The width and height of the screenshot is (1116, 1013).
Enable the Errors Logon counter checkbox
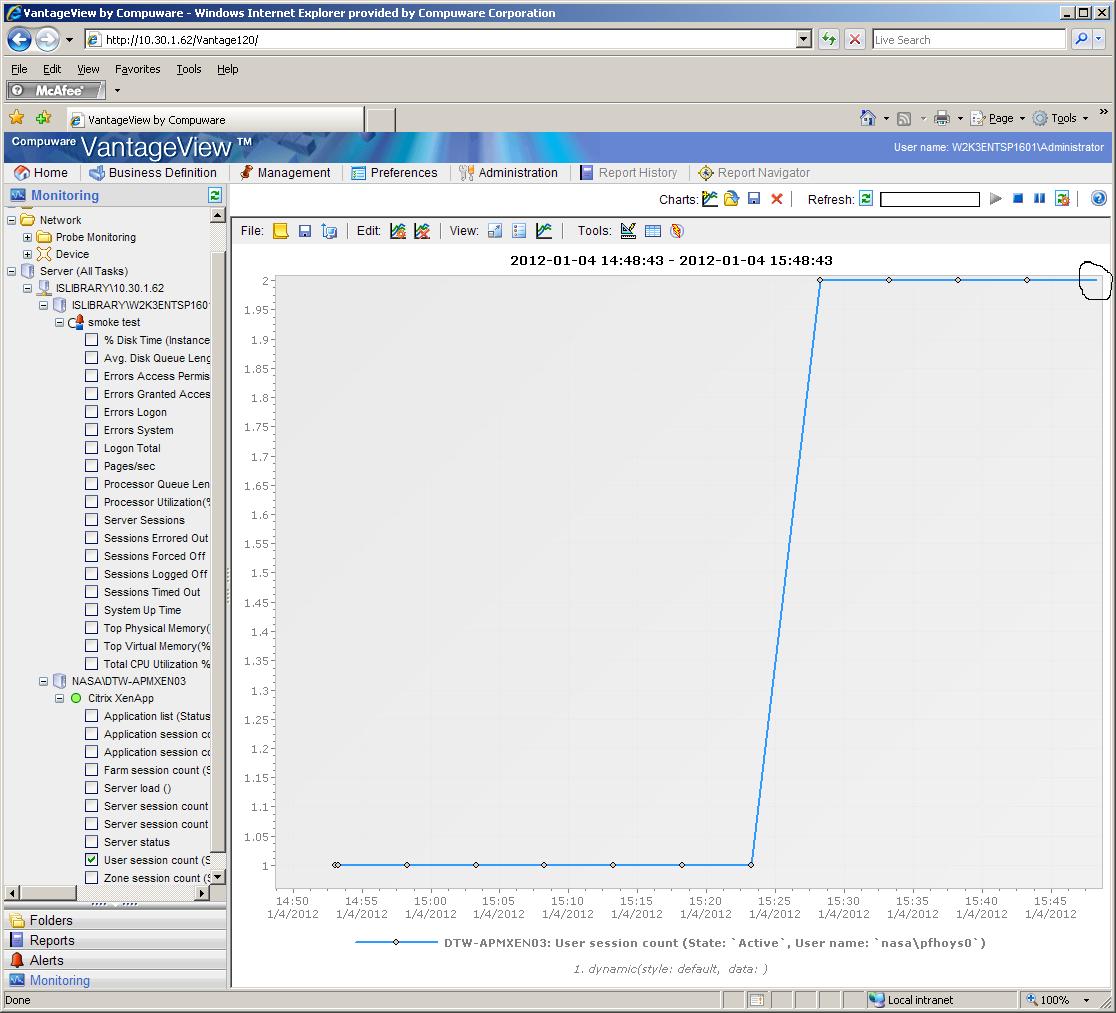pos(91,411)
